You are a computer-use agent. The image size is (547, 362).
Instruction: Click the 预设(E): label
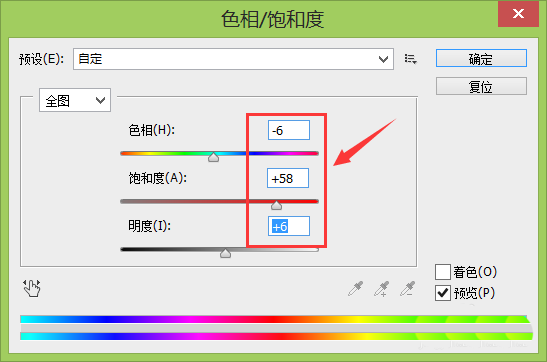pyautogui.click(x=42, y=59)
